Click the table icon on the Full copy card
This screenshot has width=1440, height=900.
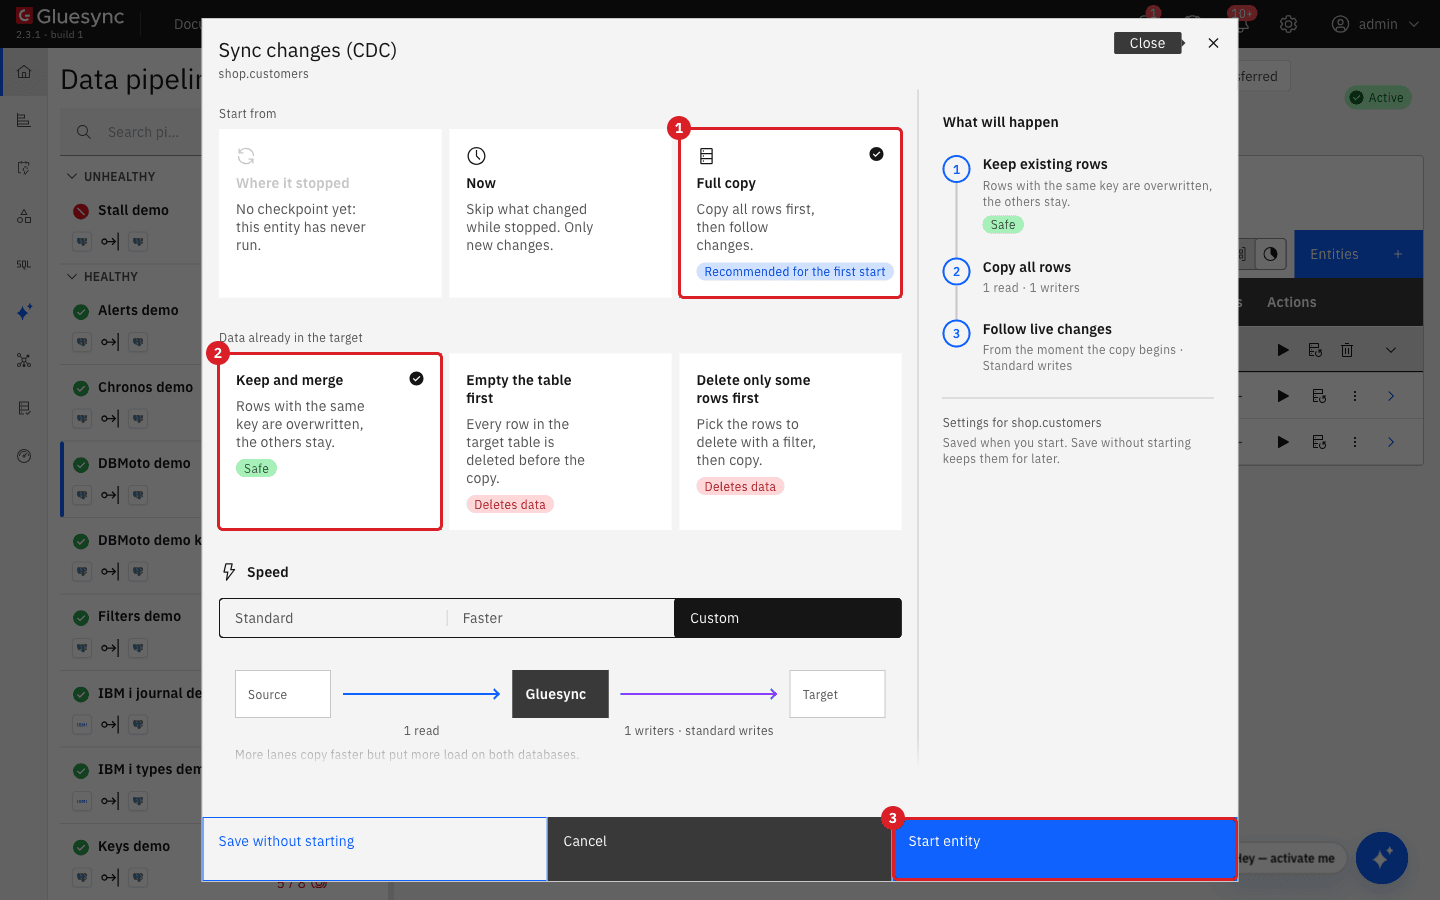(x=706, y=156)
